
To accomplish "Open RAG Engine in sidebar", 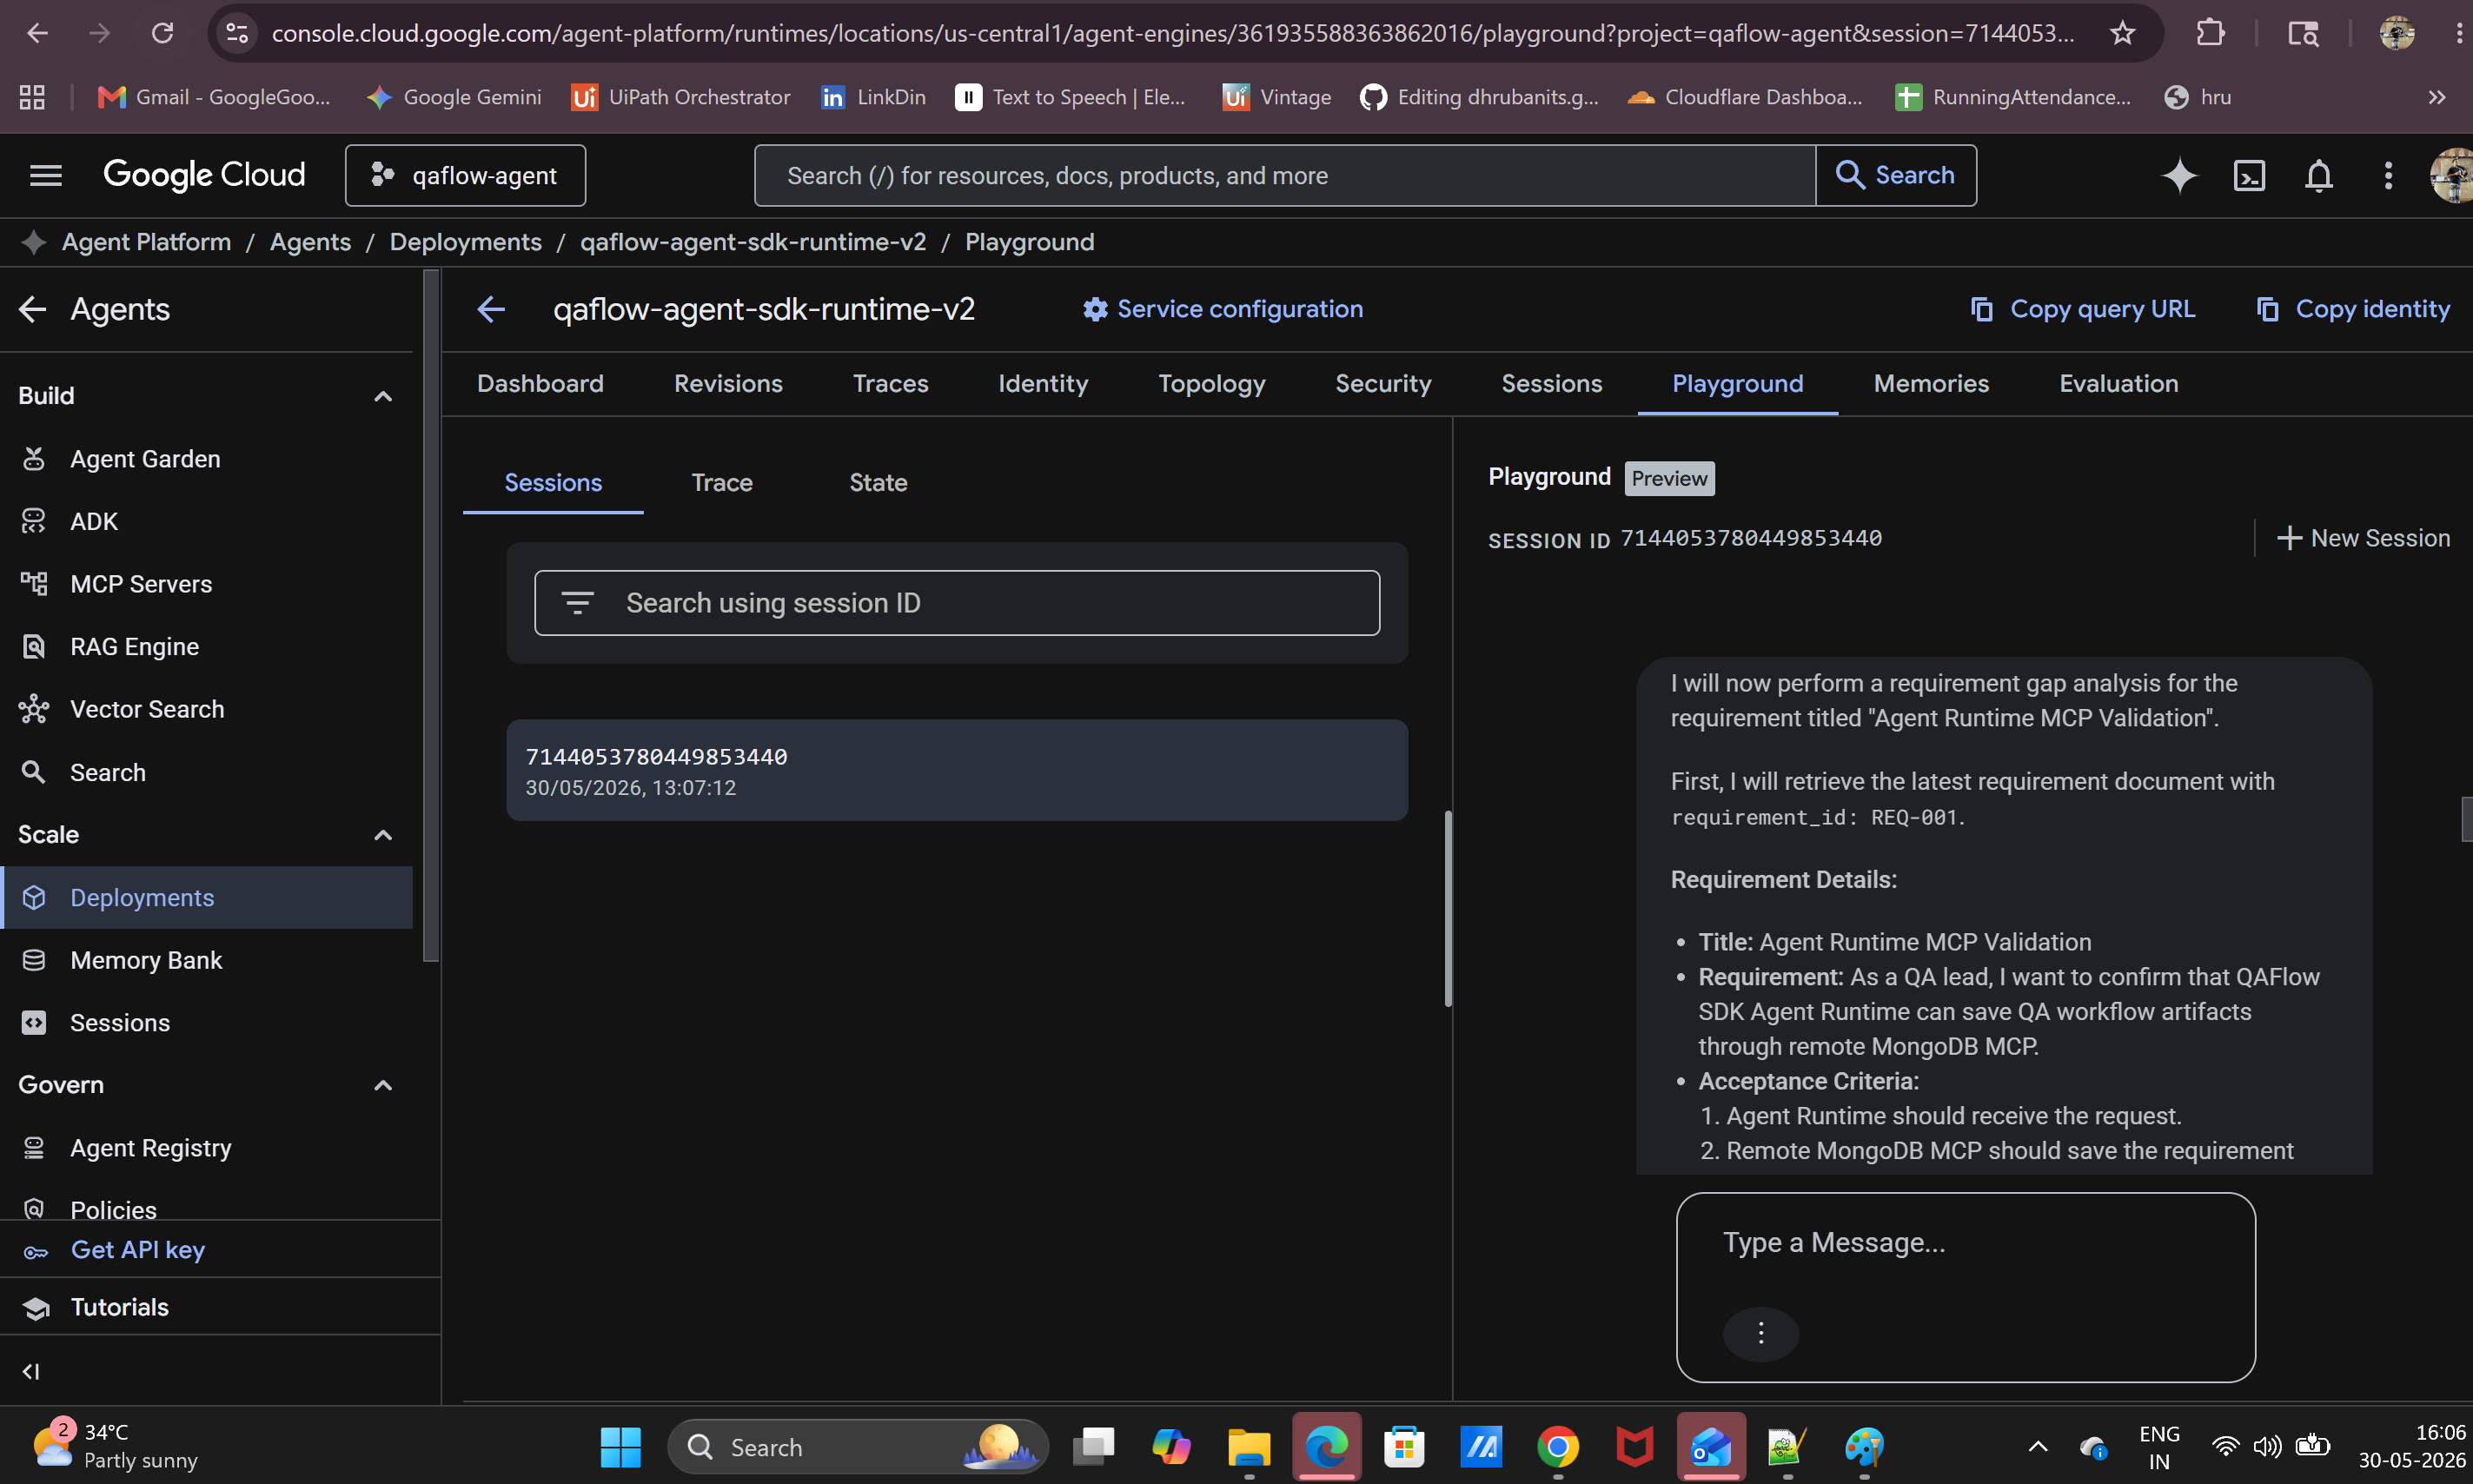I will coord(134,647).
